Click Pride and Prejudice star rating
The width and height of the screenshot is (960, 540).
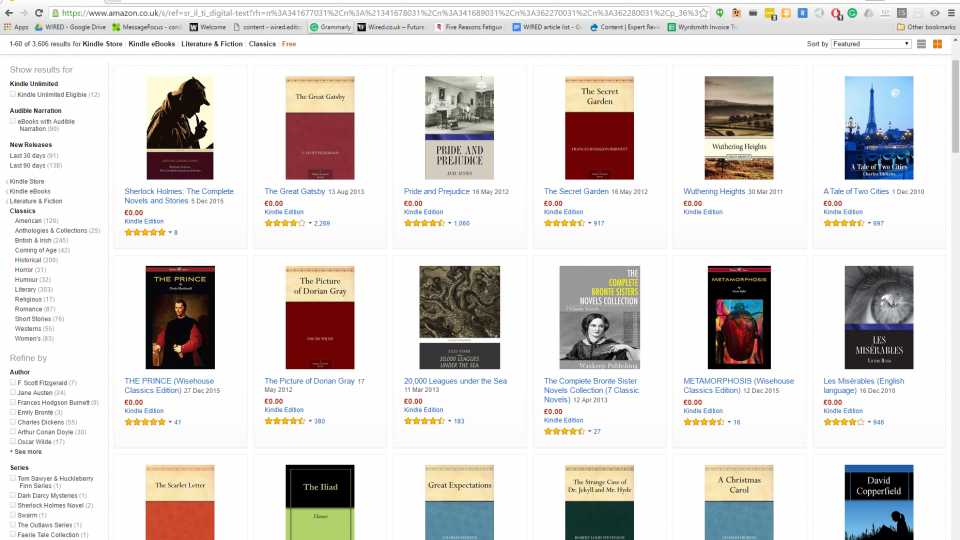(x=424, y=223)
